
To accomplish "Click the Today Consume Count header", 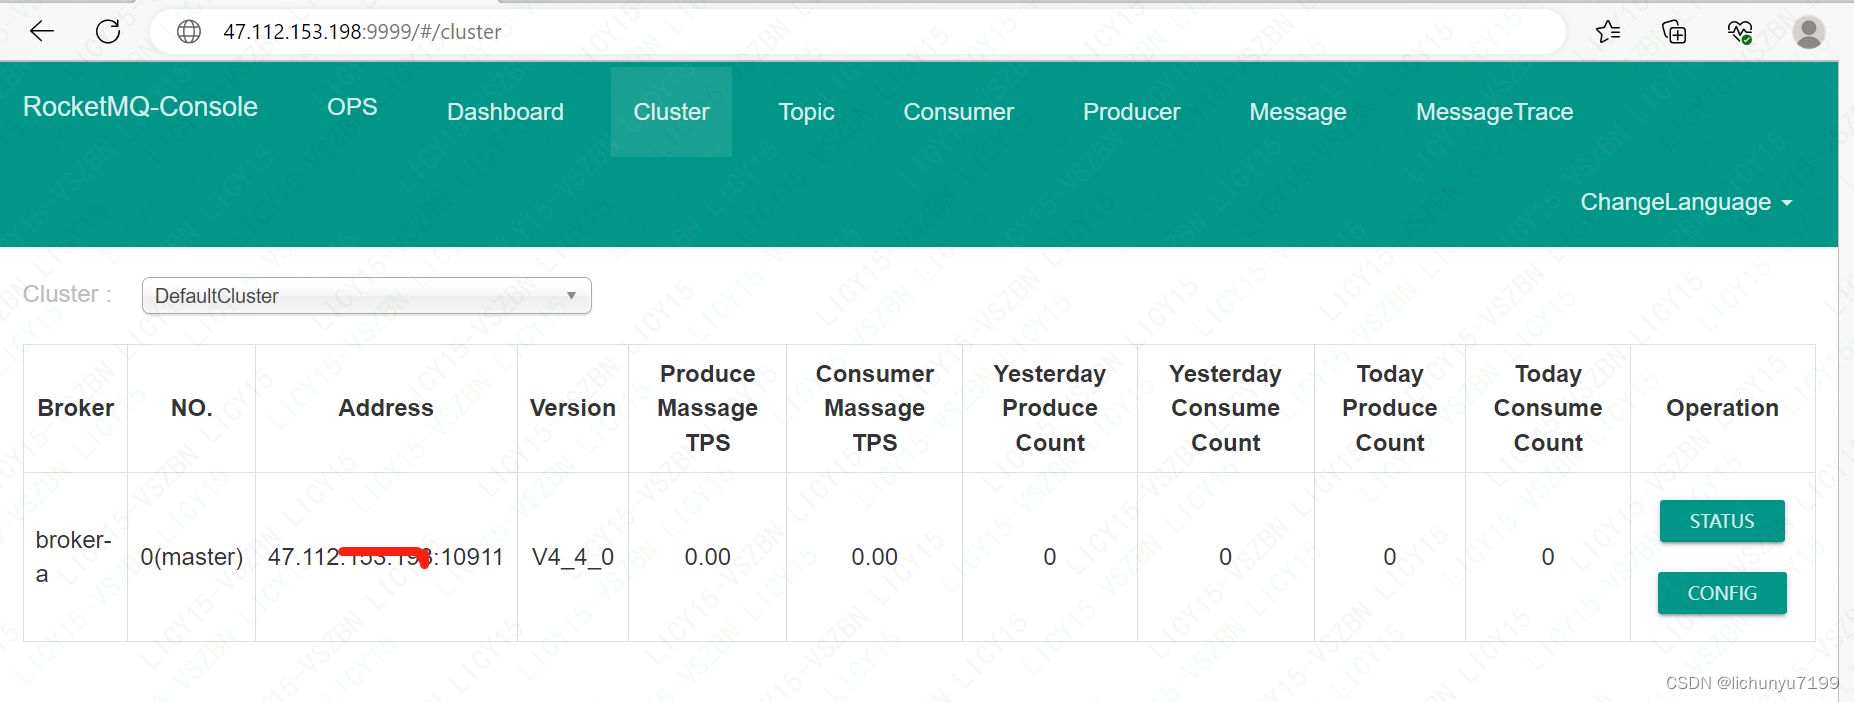I will coord(1548,408).
